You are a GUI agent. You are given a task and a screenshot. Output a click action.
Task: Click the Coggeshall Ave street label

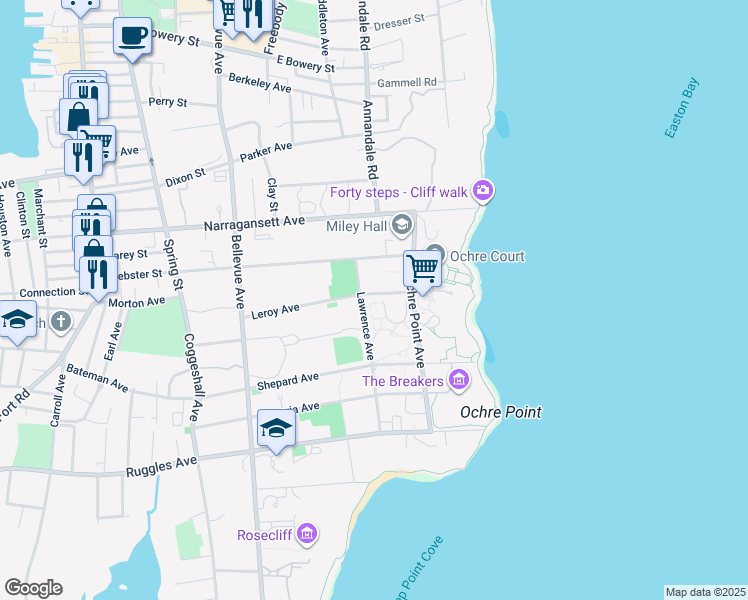(x=194, y=377)
